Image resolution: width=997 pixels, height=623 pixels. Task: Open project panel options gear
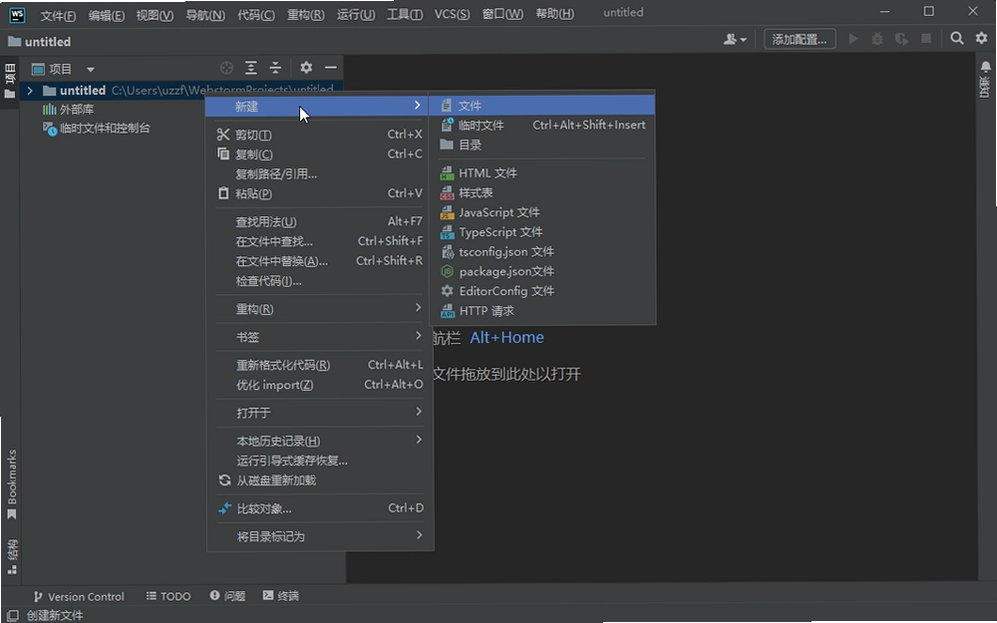(x=306, y=67)
